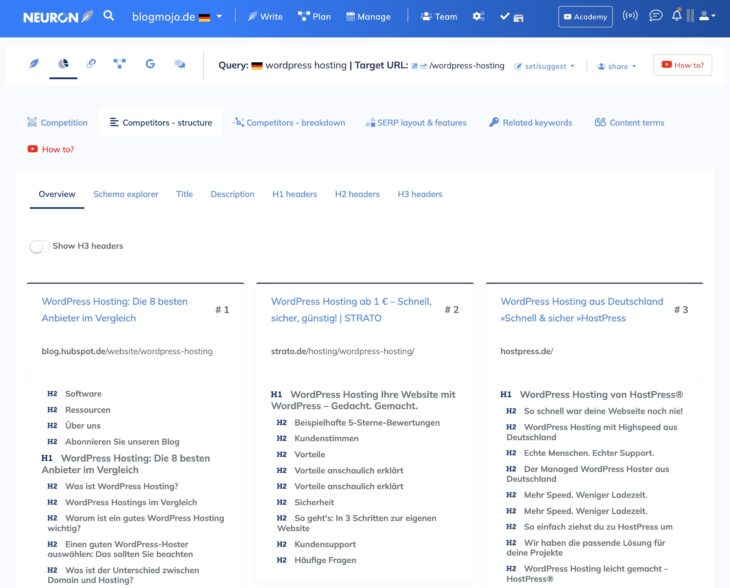Click the settings gears icon

point(478,17)
